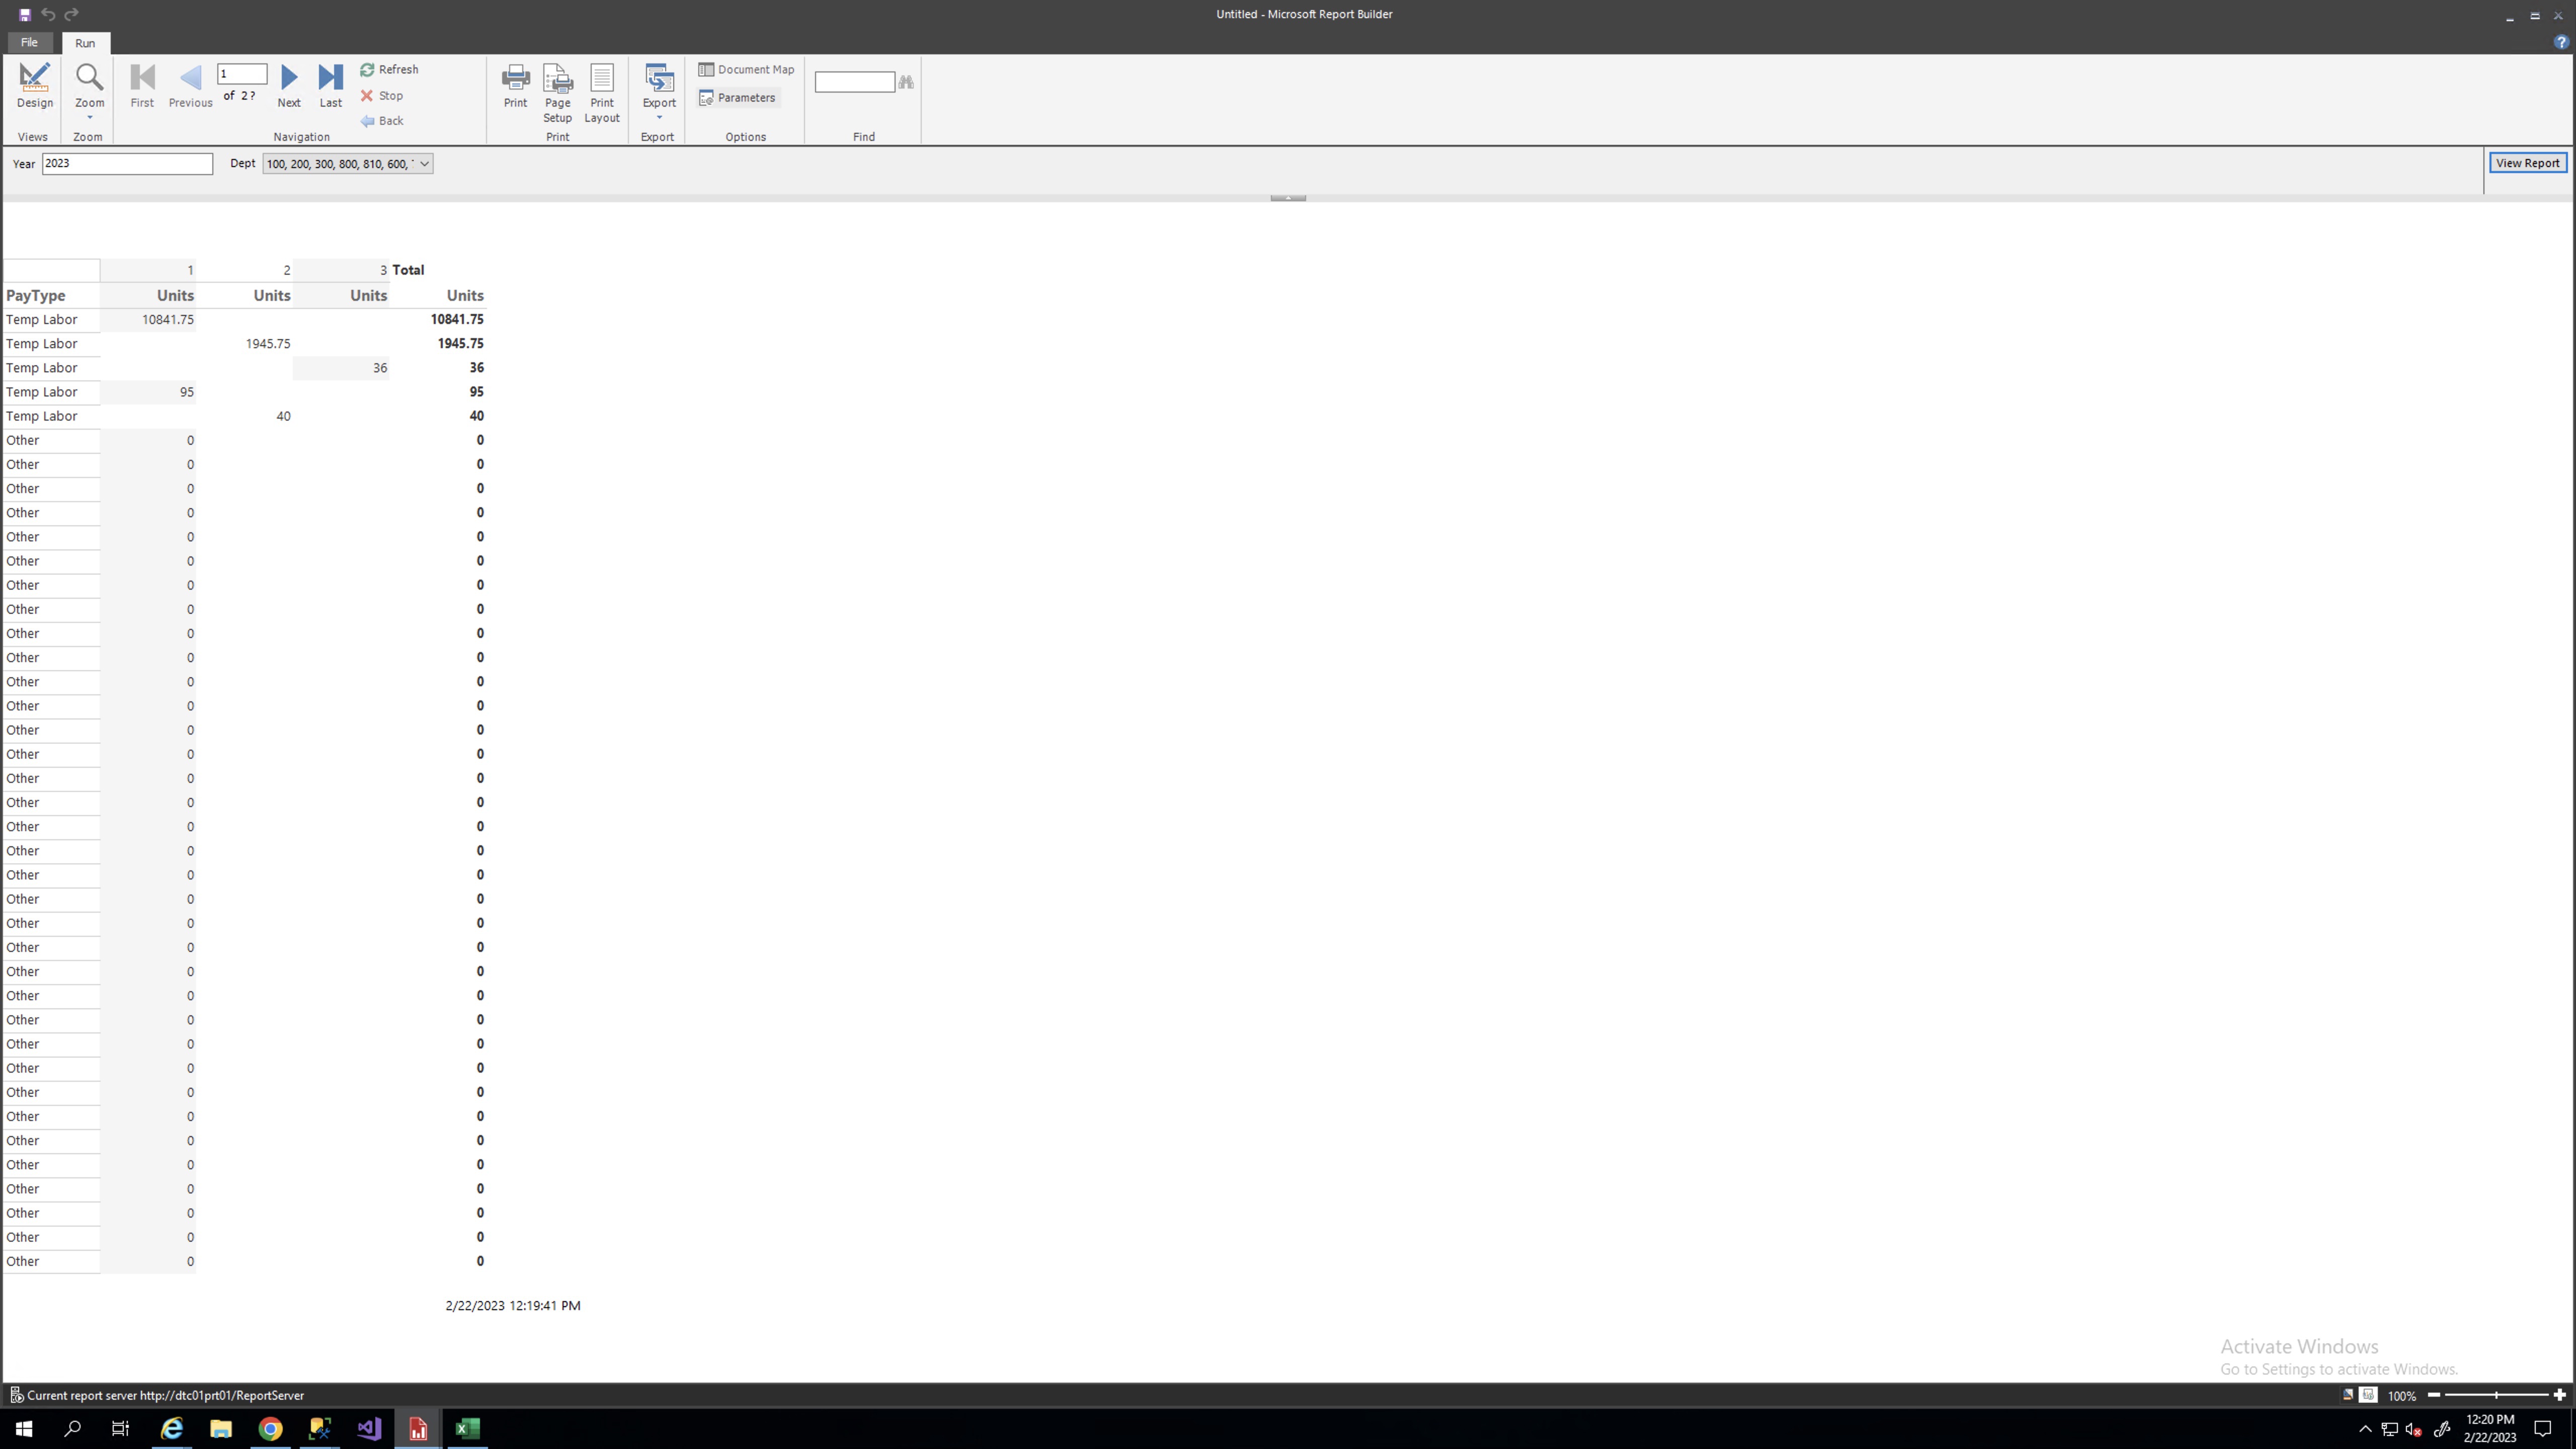Show hidden system tray icons
Screen dimensions: 2576x1449
(x=2365, y=1429)
